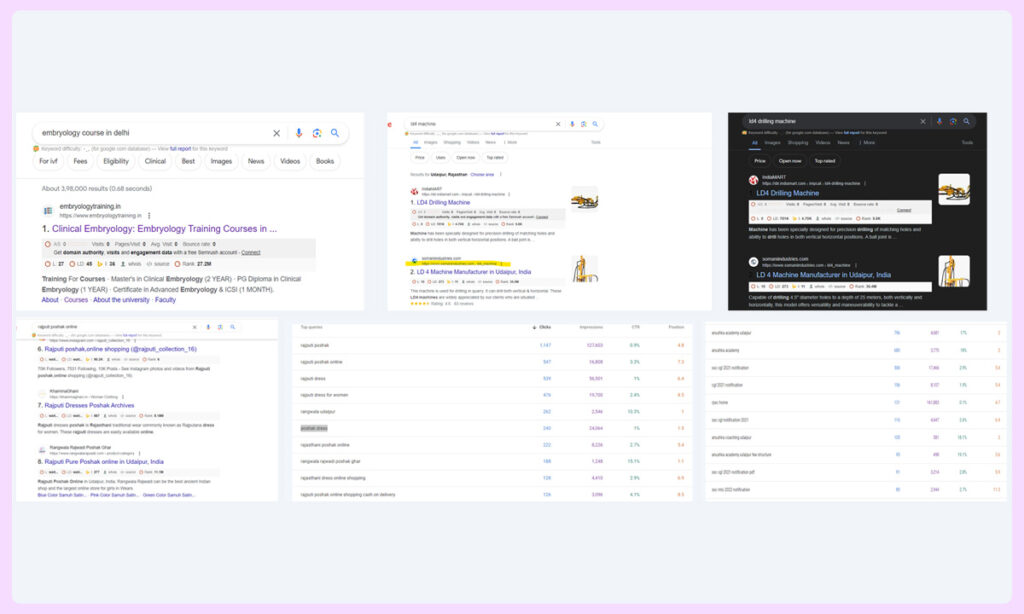Screen dimensions: 1024x614
Task: Select the 'Fees' filter chip
Action: (x=80, y=161)
